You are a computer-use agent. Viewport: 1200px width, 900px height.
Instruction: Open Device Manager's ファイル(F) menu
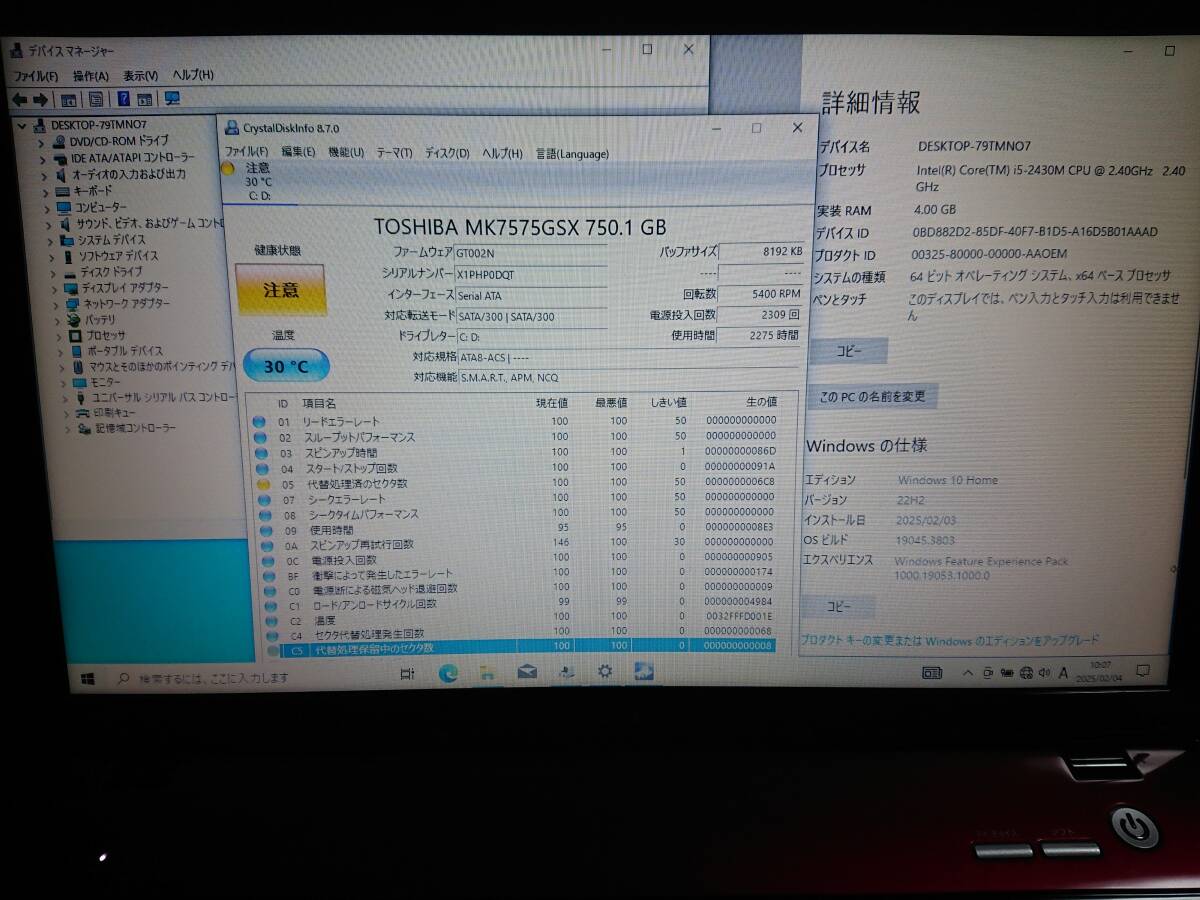[x=36, y=76]
